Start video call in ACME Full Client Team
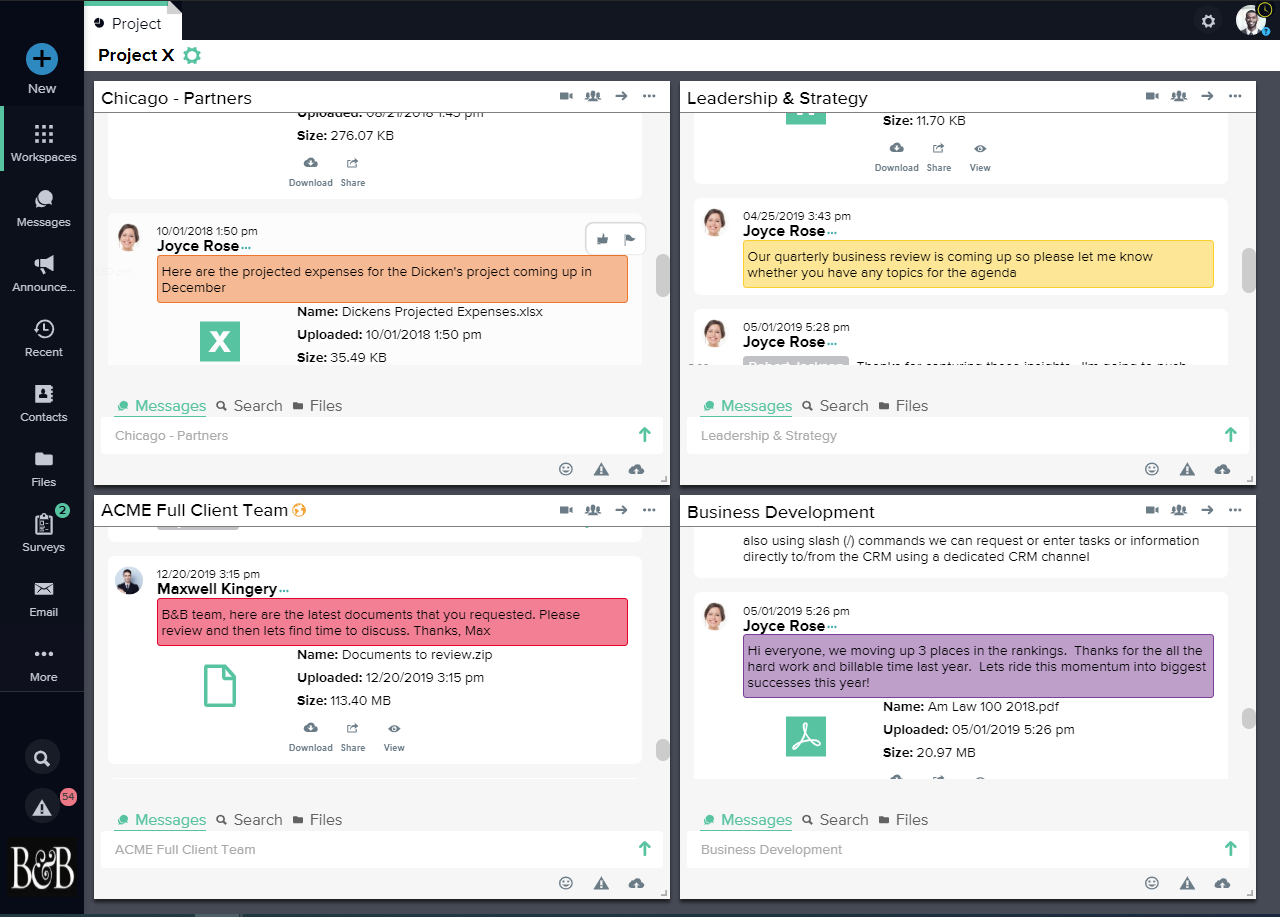 point(566,510)
